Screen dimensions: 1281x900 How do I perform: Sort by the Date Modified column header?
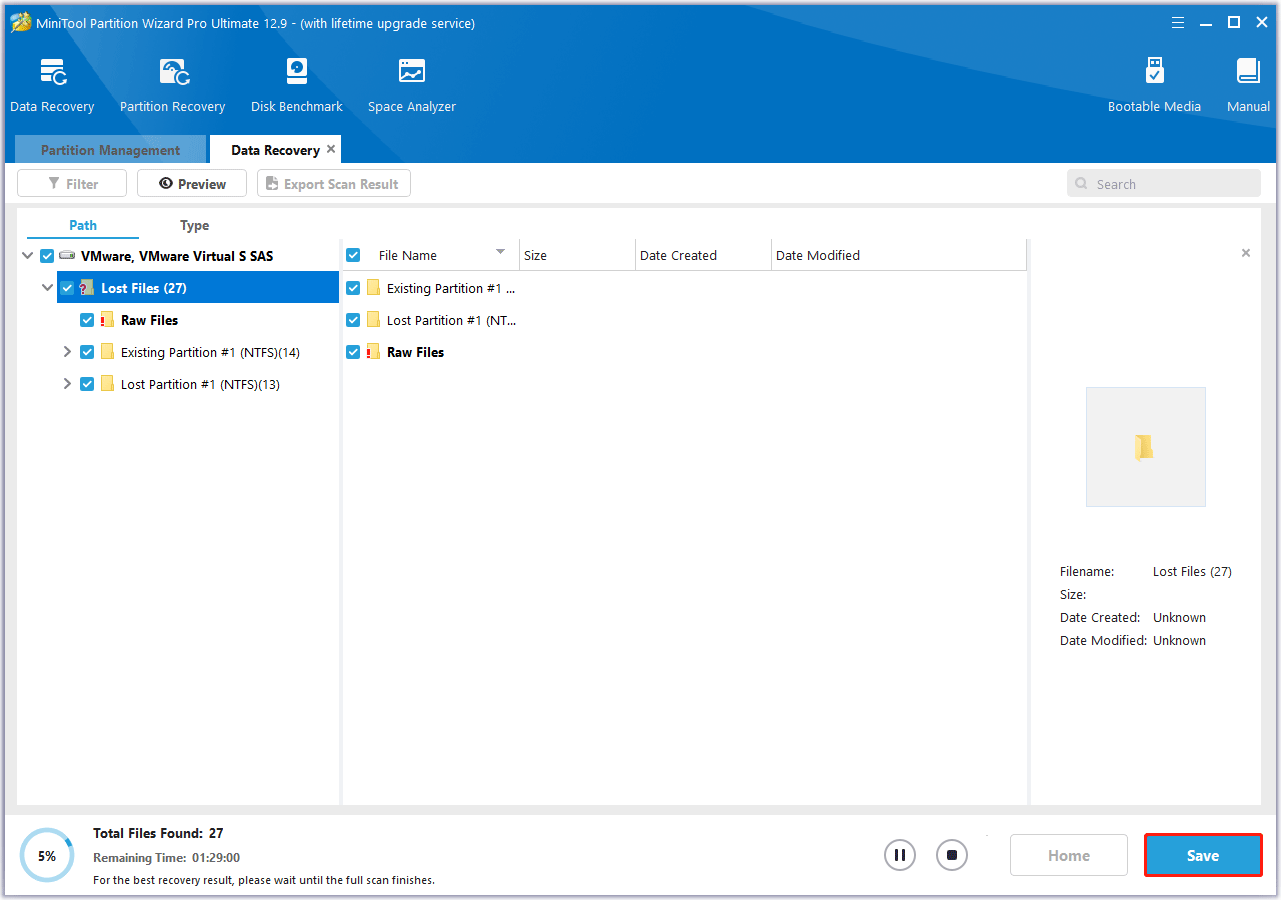point(899,255)
